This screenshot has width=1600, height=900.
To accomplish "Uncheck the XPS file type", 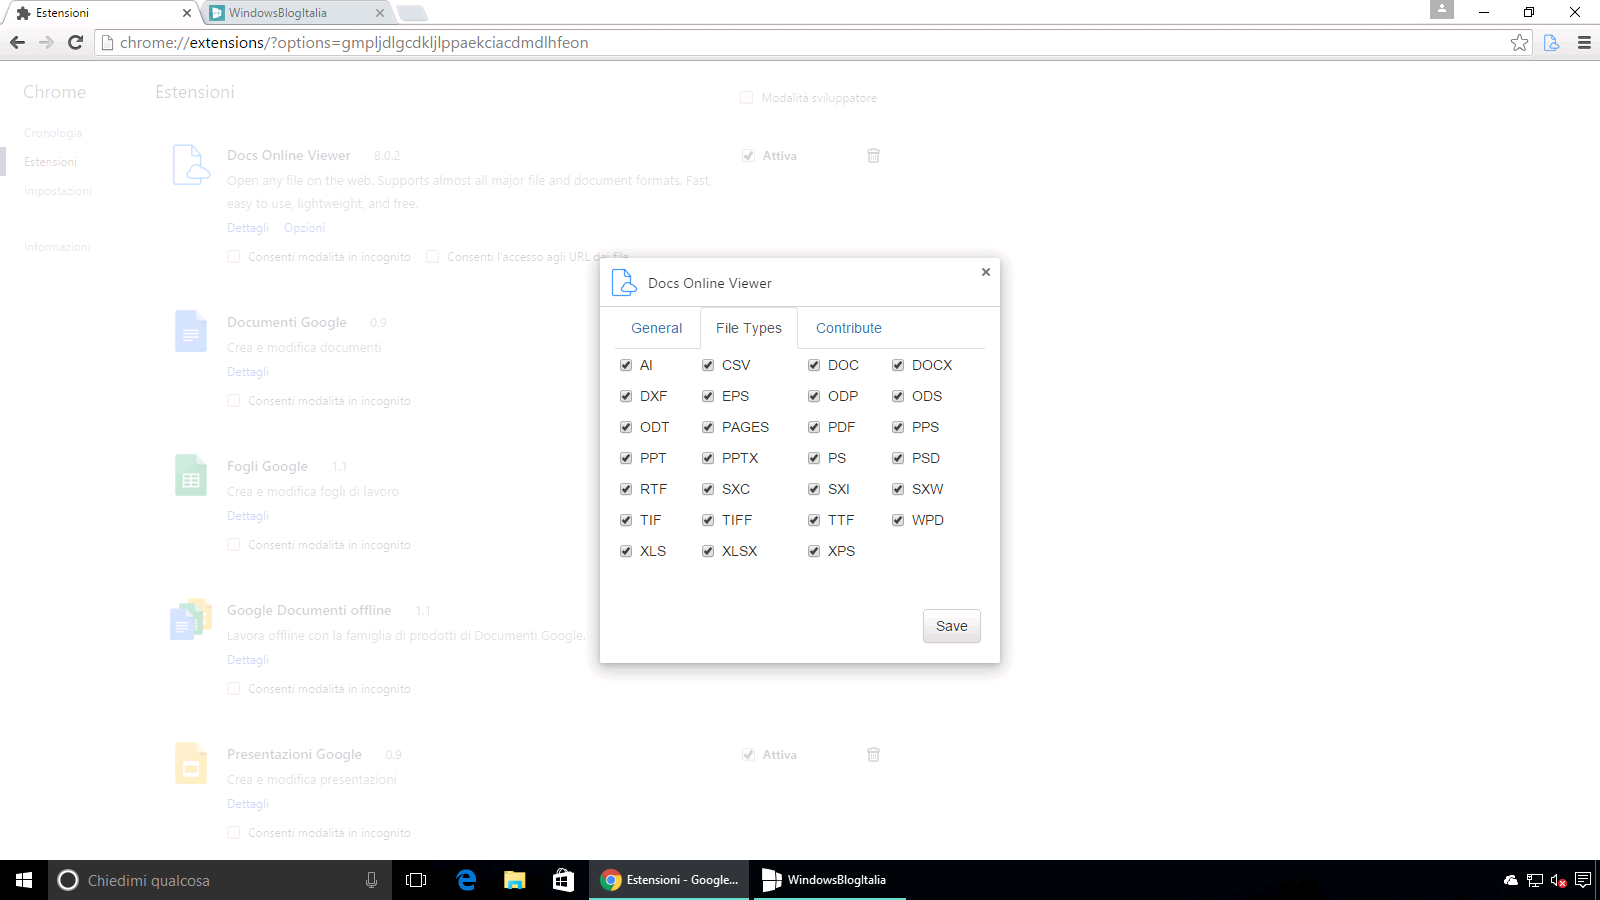I will pos(814,551).
